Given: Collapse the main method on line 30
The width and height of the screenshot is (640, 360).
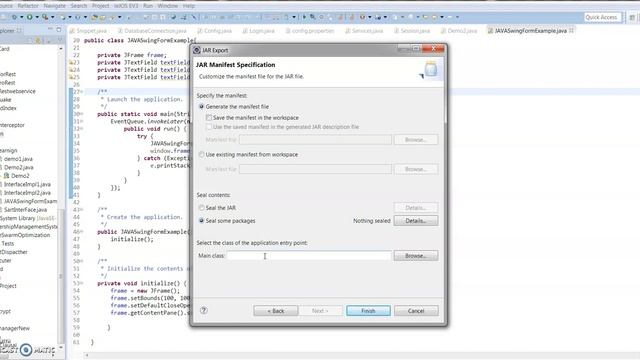Looking at the screenshot, I should (x=81, y=114).
